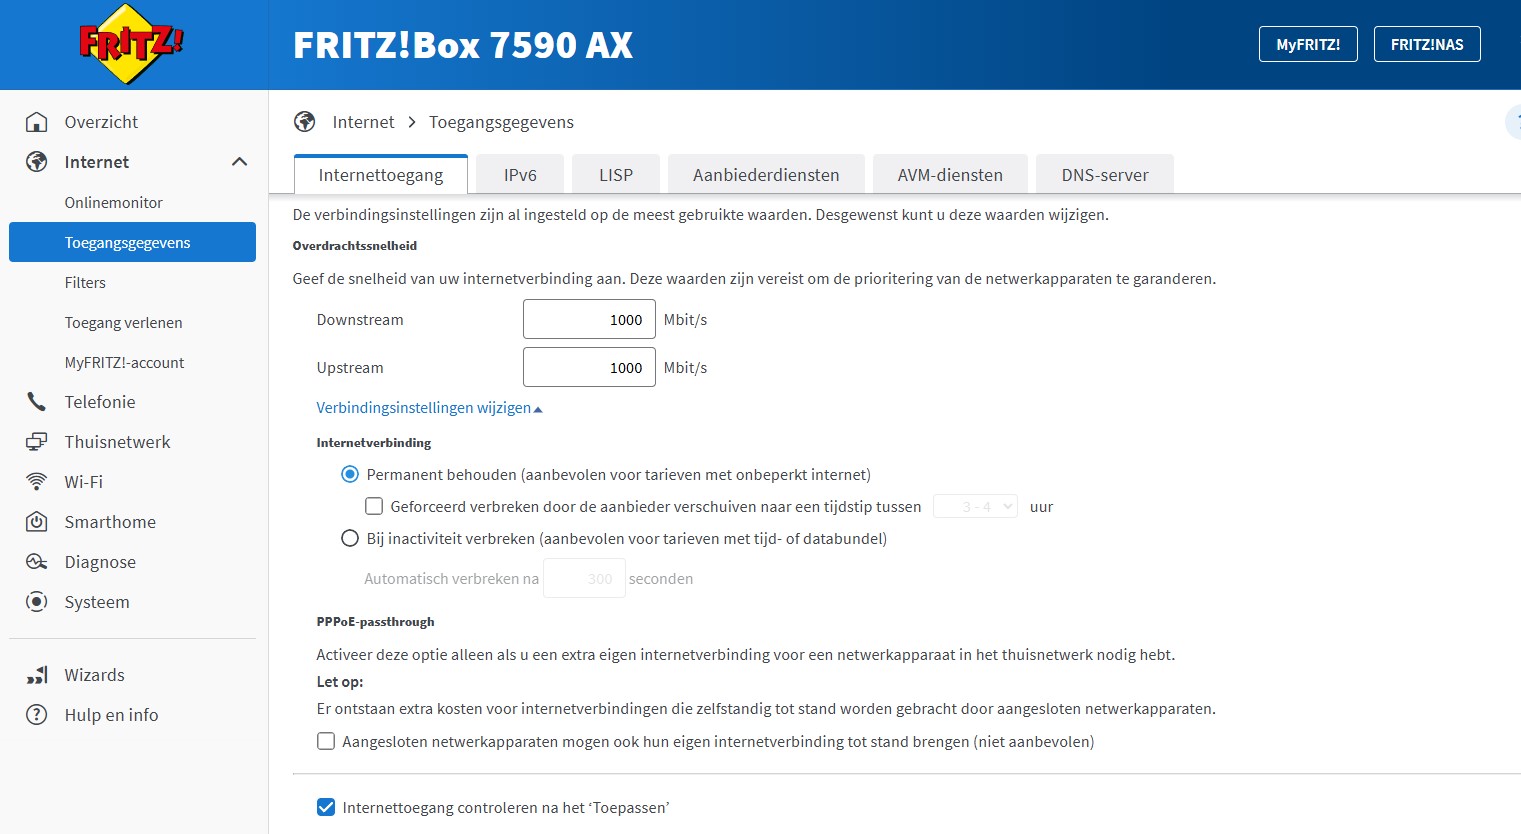Open the hour range dropdown
Viewport: 1521px width, 834px height.
(975, 507)
